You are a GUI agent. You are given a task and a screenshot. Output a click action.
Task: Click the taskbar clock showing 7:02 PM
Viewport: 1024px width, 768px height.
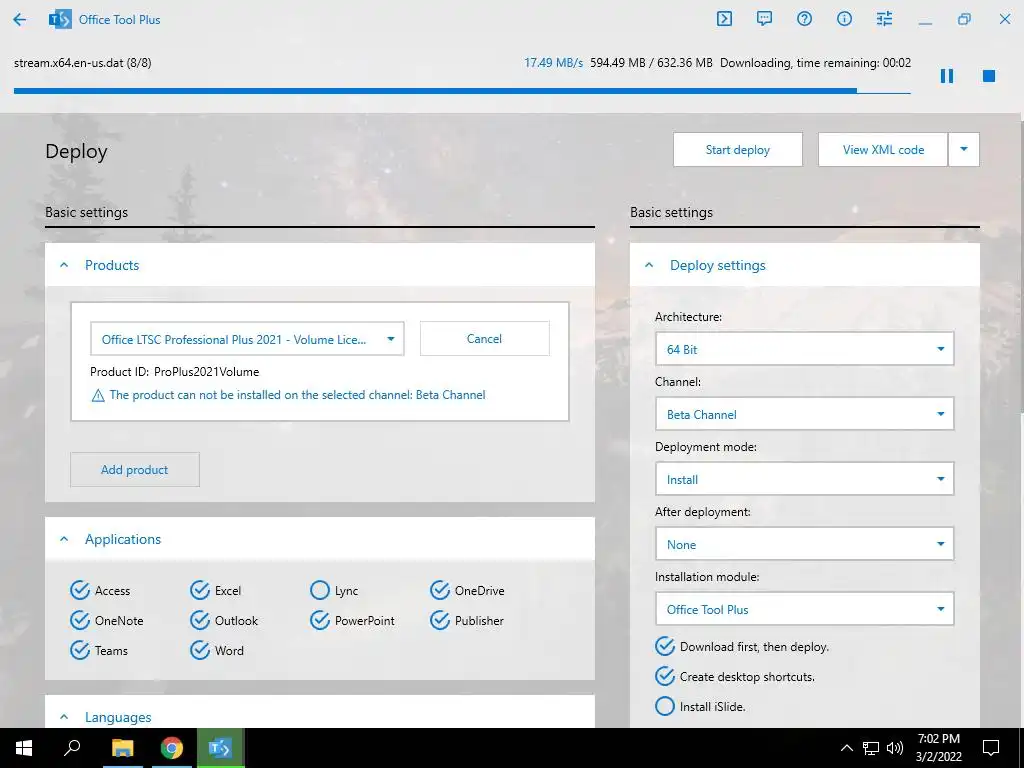click(938, 748)
